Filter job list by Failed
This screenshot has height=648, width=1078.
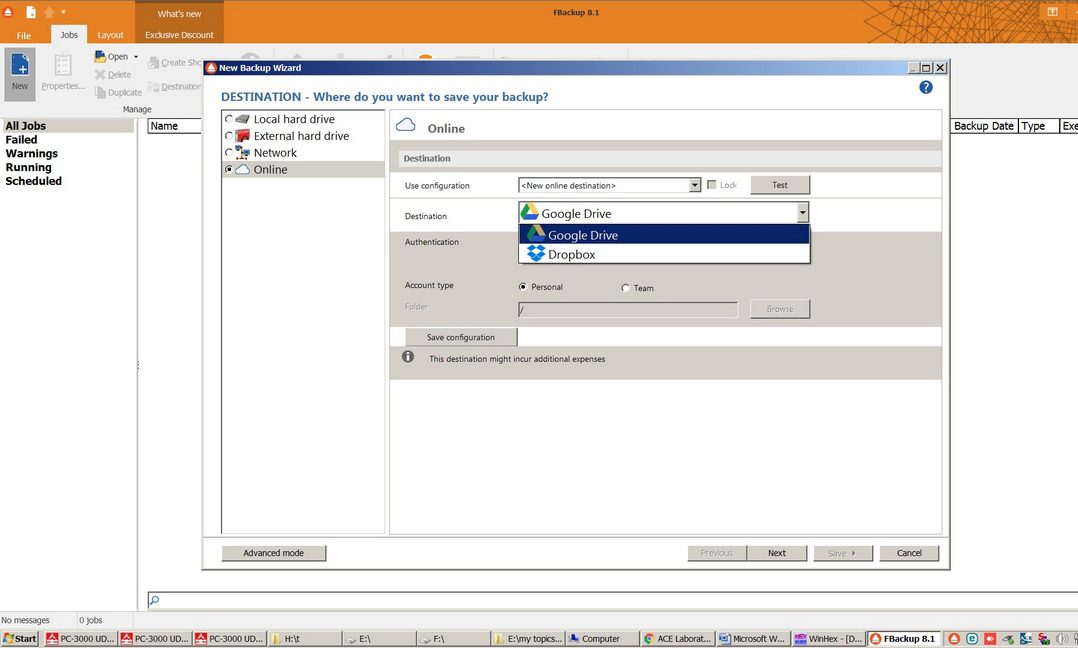[21, 139]
